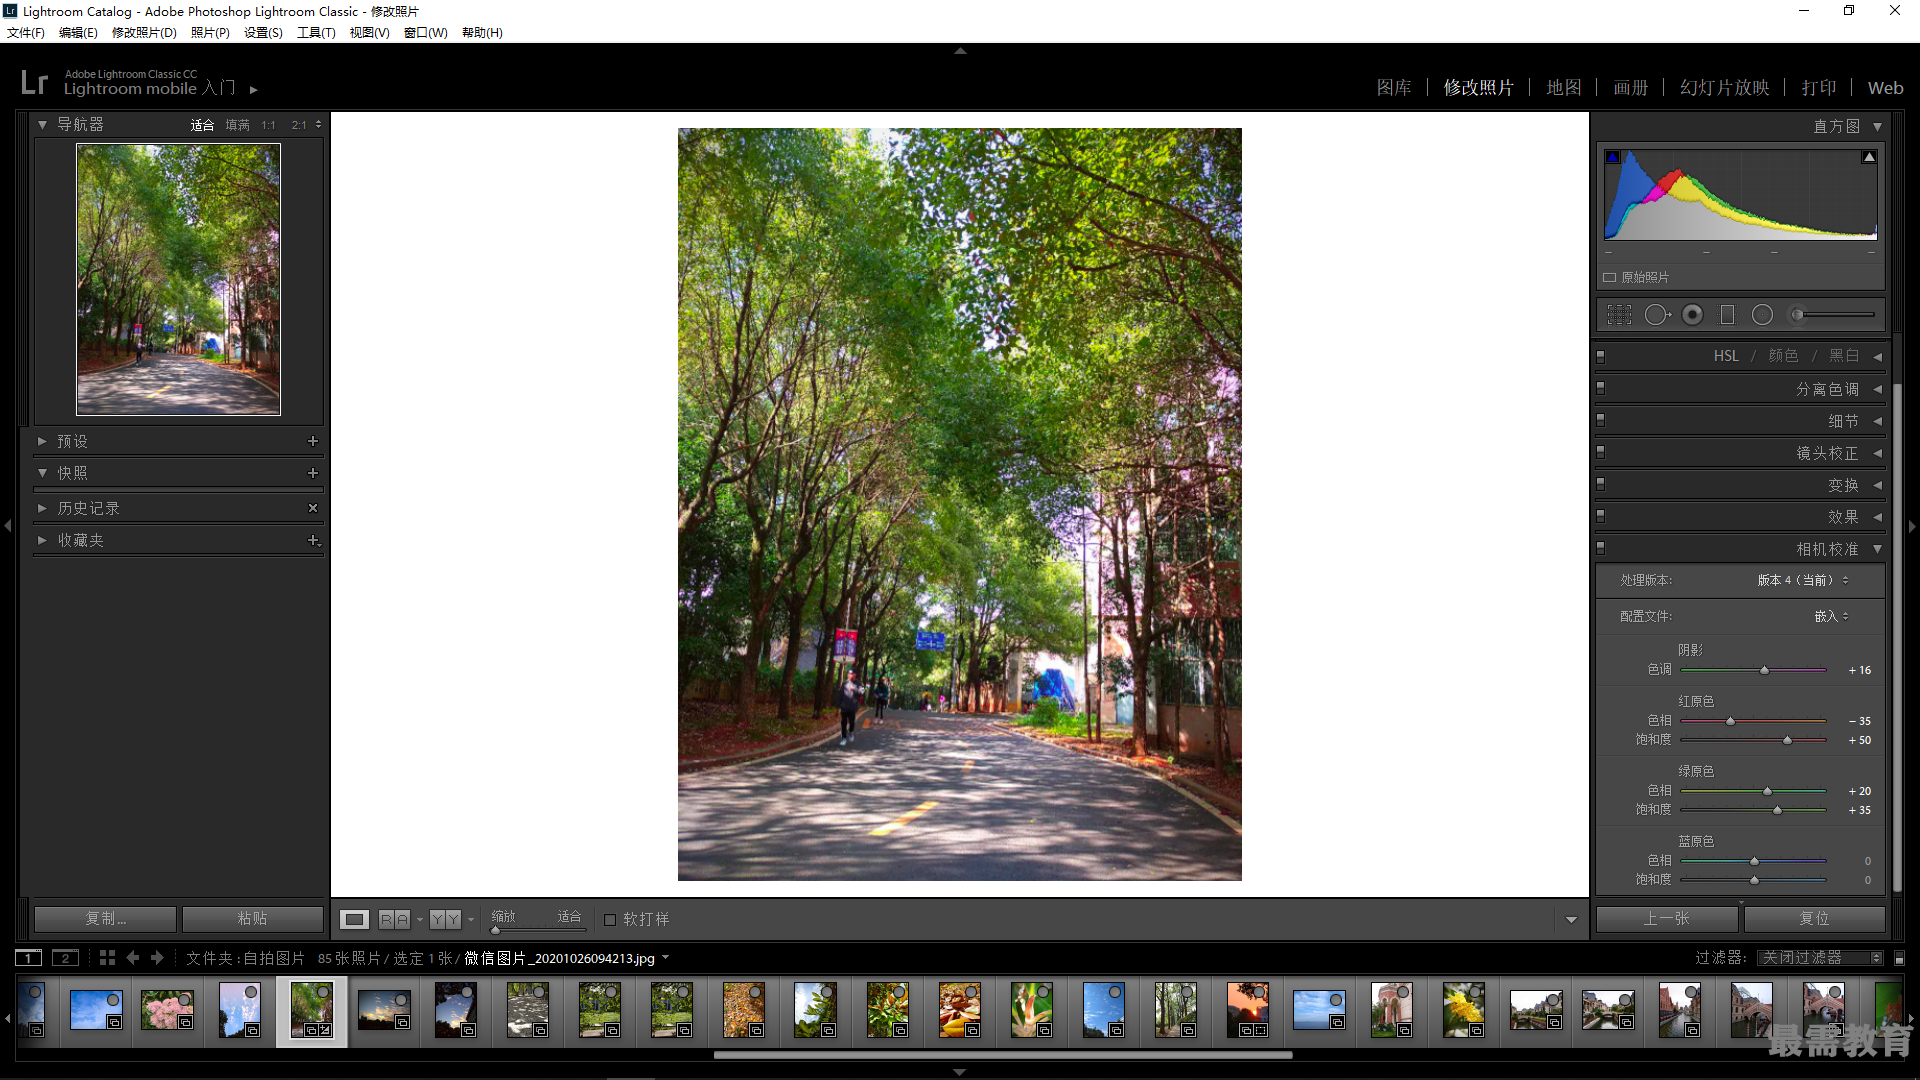Screen dimensions: 1920x1080
Task: Open toolbar content options dropdown
Action: [1571, 920]
